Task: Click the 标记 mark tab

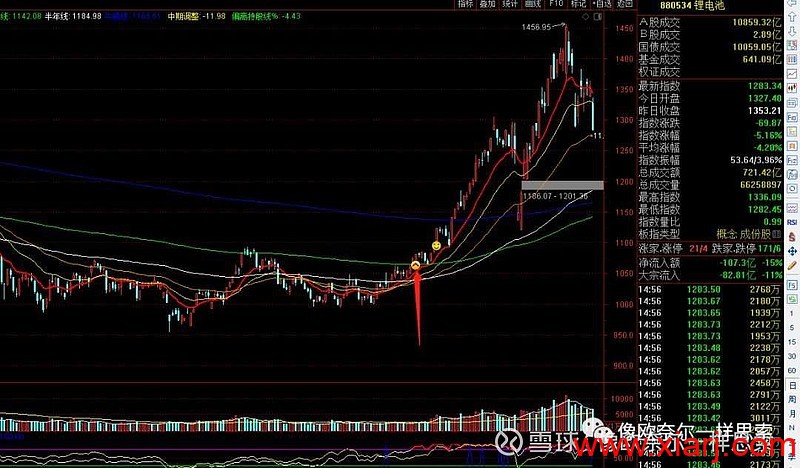Action: pos(579,4)
